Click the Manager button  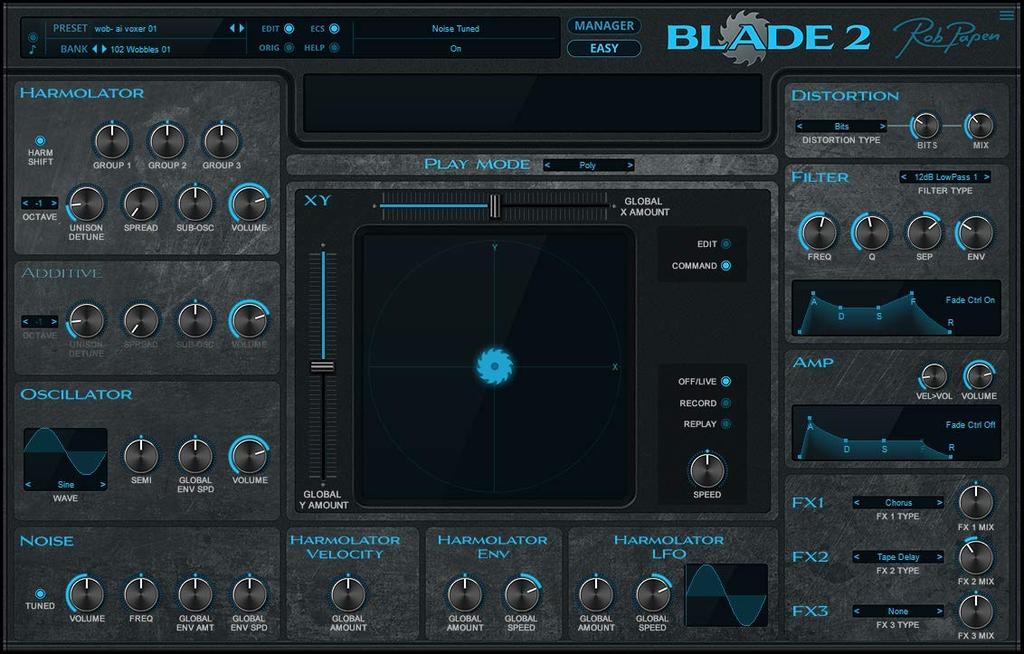[604, 26]
